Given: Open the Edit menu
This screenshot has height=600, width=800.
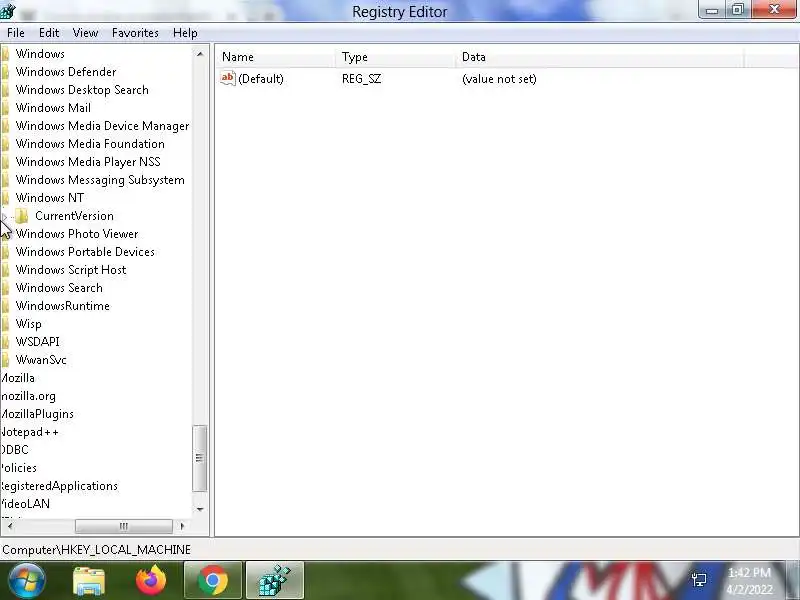Looking at the screenshot, I should [x=49, y=33].
